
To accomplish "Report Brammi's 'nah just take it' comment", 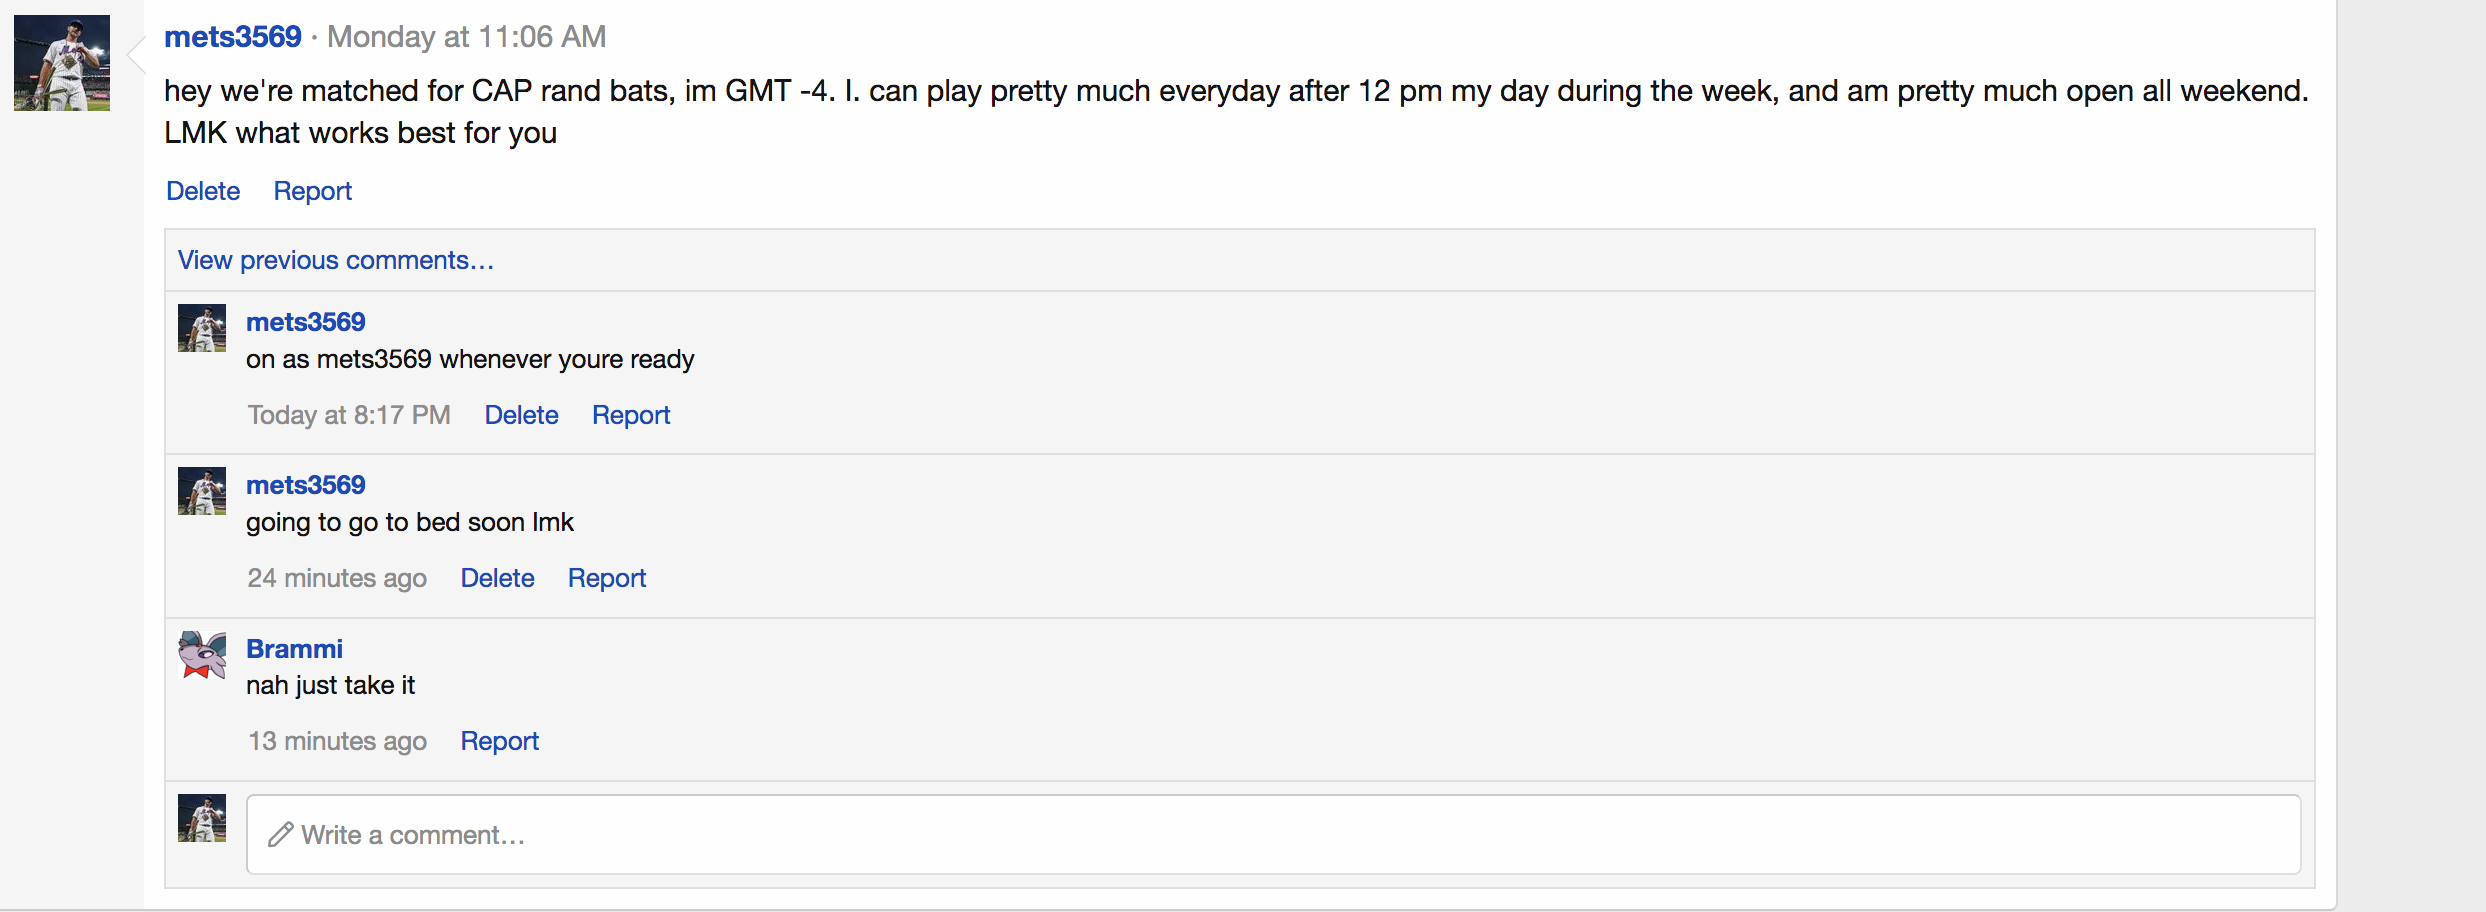I will coord(499,741).
